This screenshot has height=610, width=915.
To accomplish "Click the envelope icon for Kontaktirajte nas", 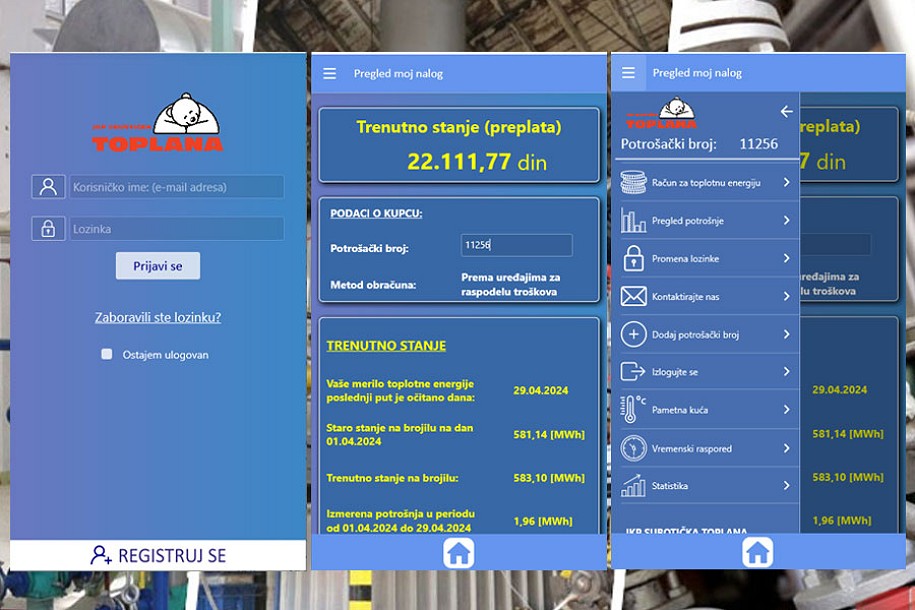I will [633, 296].
